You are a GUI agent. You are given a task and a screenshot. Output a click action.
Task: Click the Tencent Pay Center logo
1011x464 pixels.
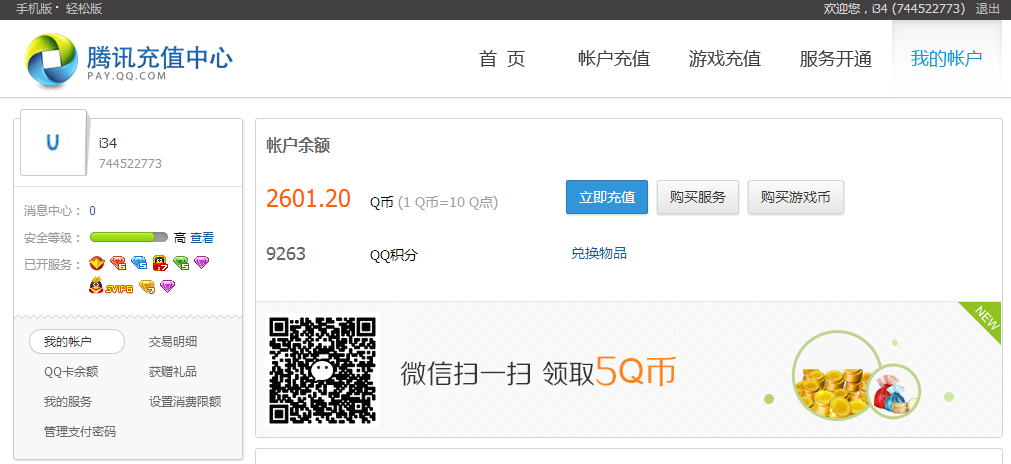[x=129, y=59]
